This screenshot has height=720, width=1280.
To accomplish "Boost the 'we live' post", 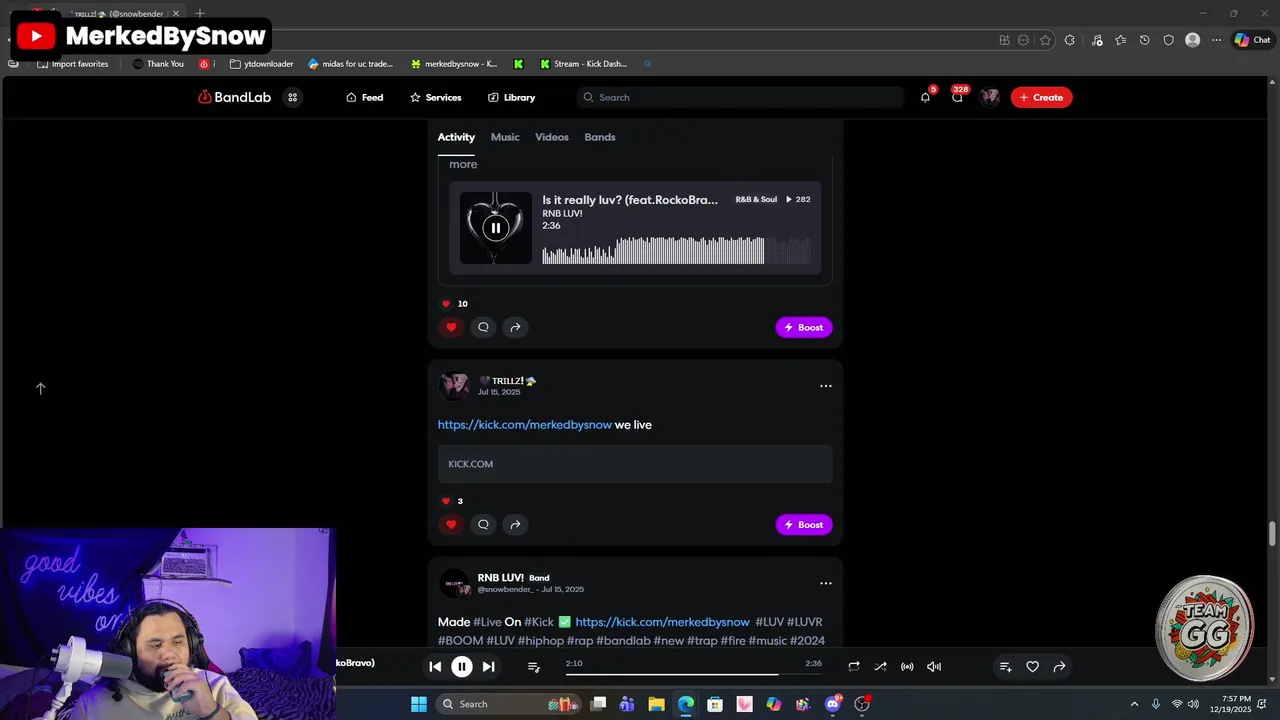I will pos(804,524).
